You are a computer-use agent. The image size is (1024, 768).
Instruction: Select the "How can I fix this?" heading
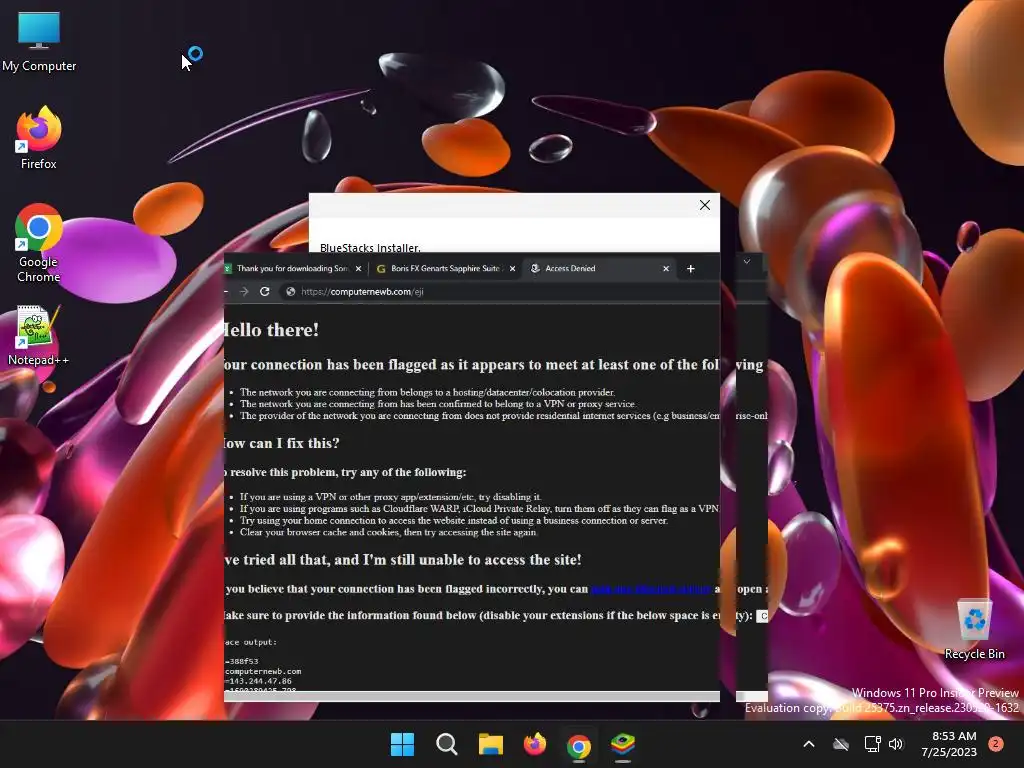tap(281, 443)
